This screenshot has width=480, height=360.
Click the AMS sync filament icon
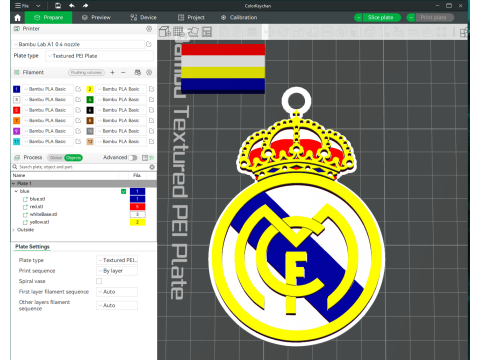tap(138, 72)
